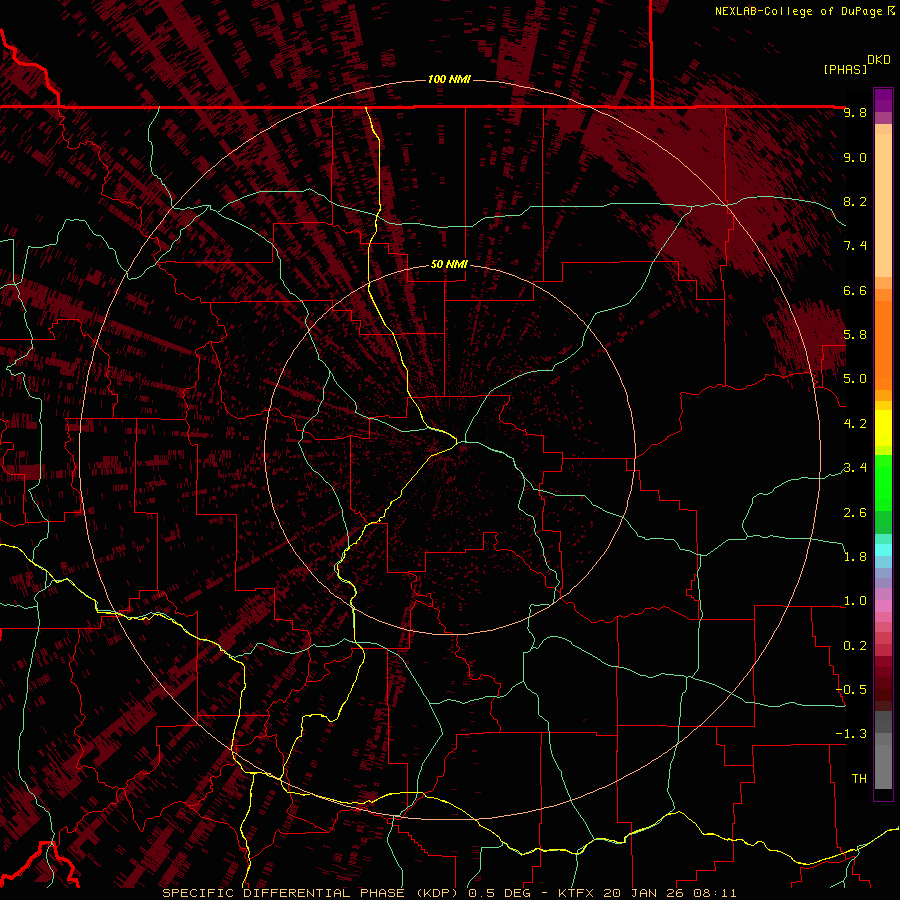This screenshot has height=900, width=900.
Task: Click the 50 NMI range ring label
Action: tap(449, 264)
